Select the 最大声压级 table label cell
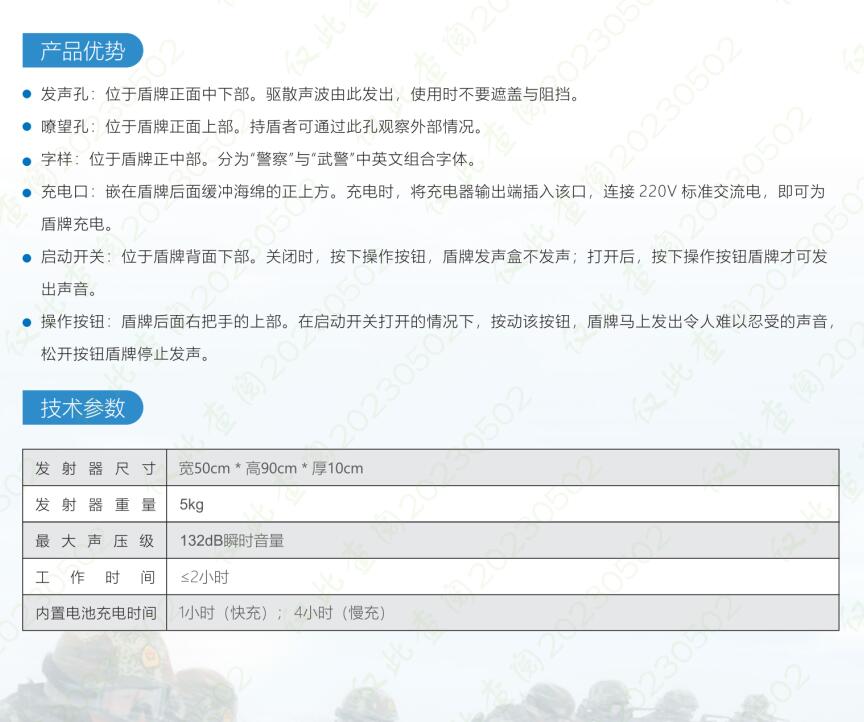 (95, 541)
